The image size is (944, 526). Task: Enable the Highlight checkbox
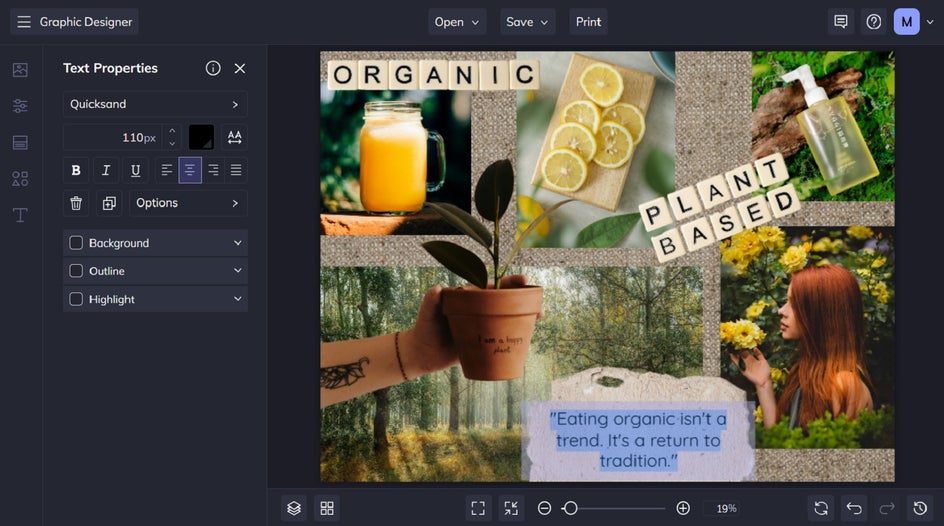[76, 299]
